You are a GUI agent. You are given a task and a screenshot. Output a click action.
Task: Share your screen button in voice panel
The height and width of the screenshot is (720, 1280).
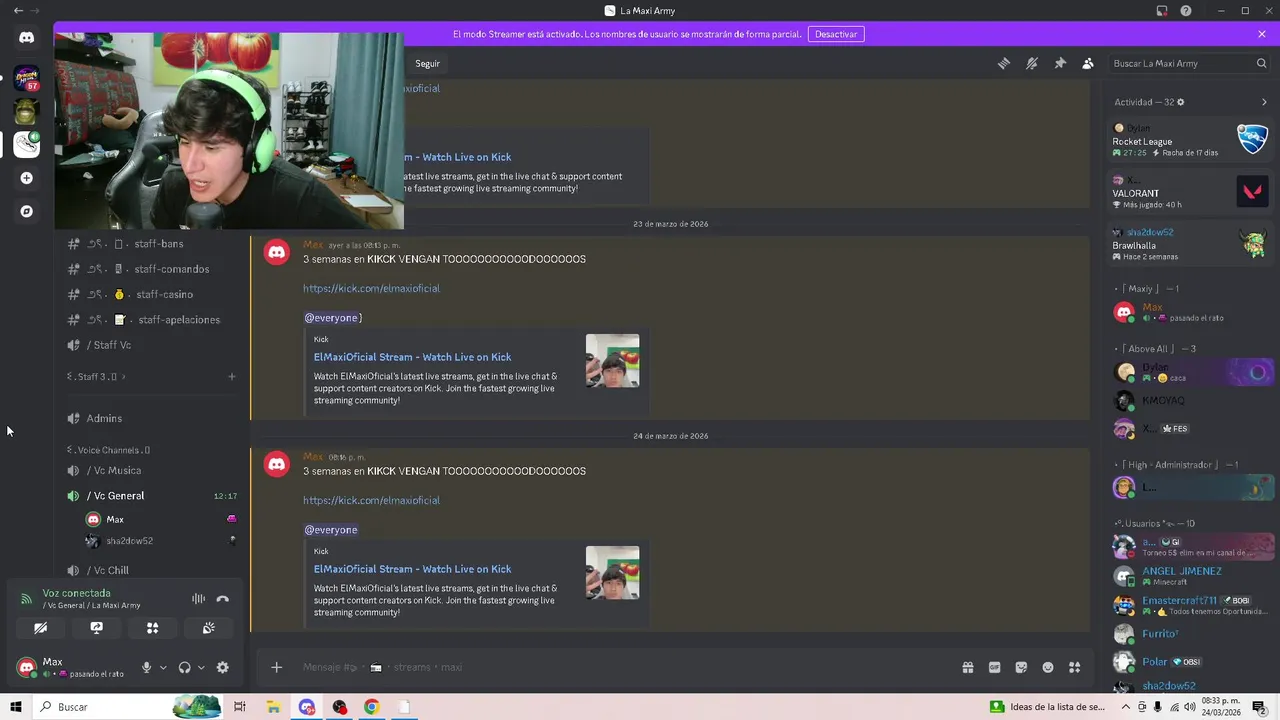coord(96,628)
